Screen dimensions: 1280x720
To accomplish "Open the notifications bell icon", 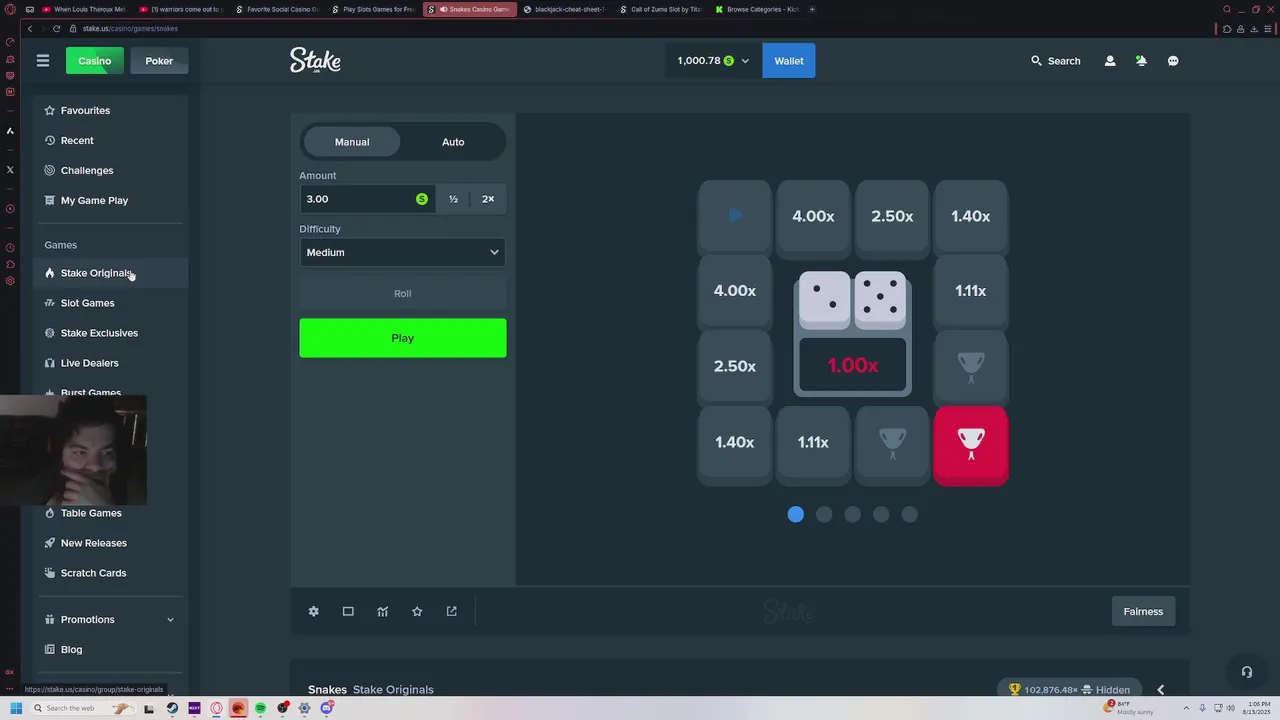I will tap(1141, 61).
